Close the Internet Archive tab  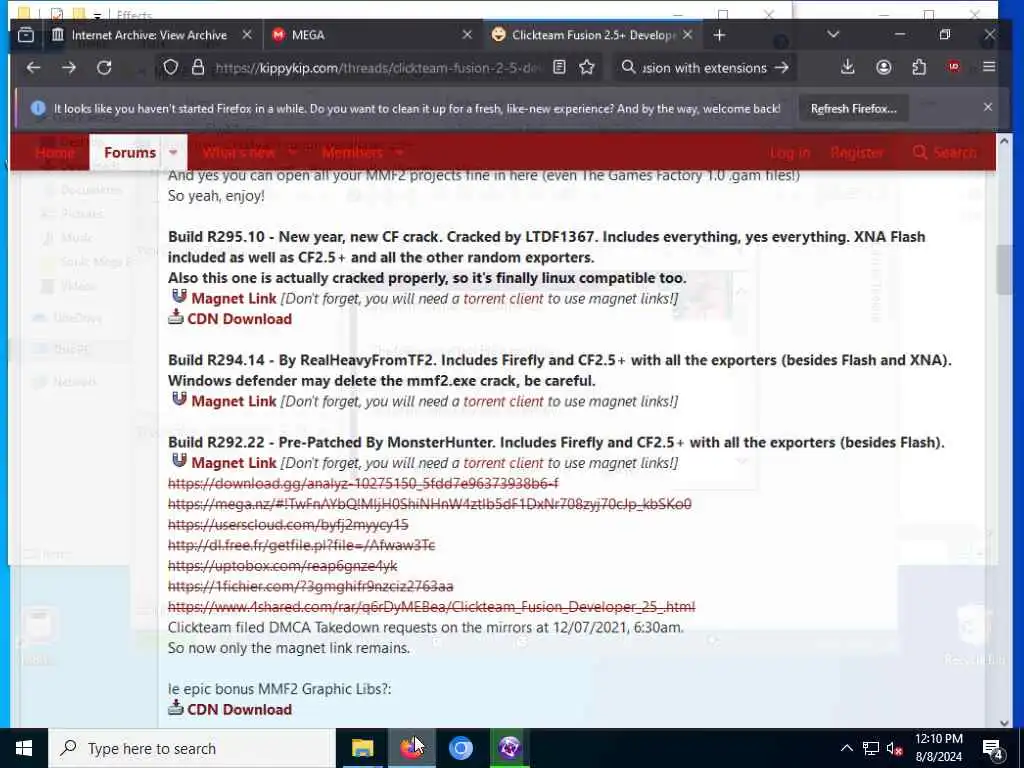pos(247,35)
